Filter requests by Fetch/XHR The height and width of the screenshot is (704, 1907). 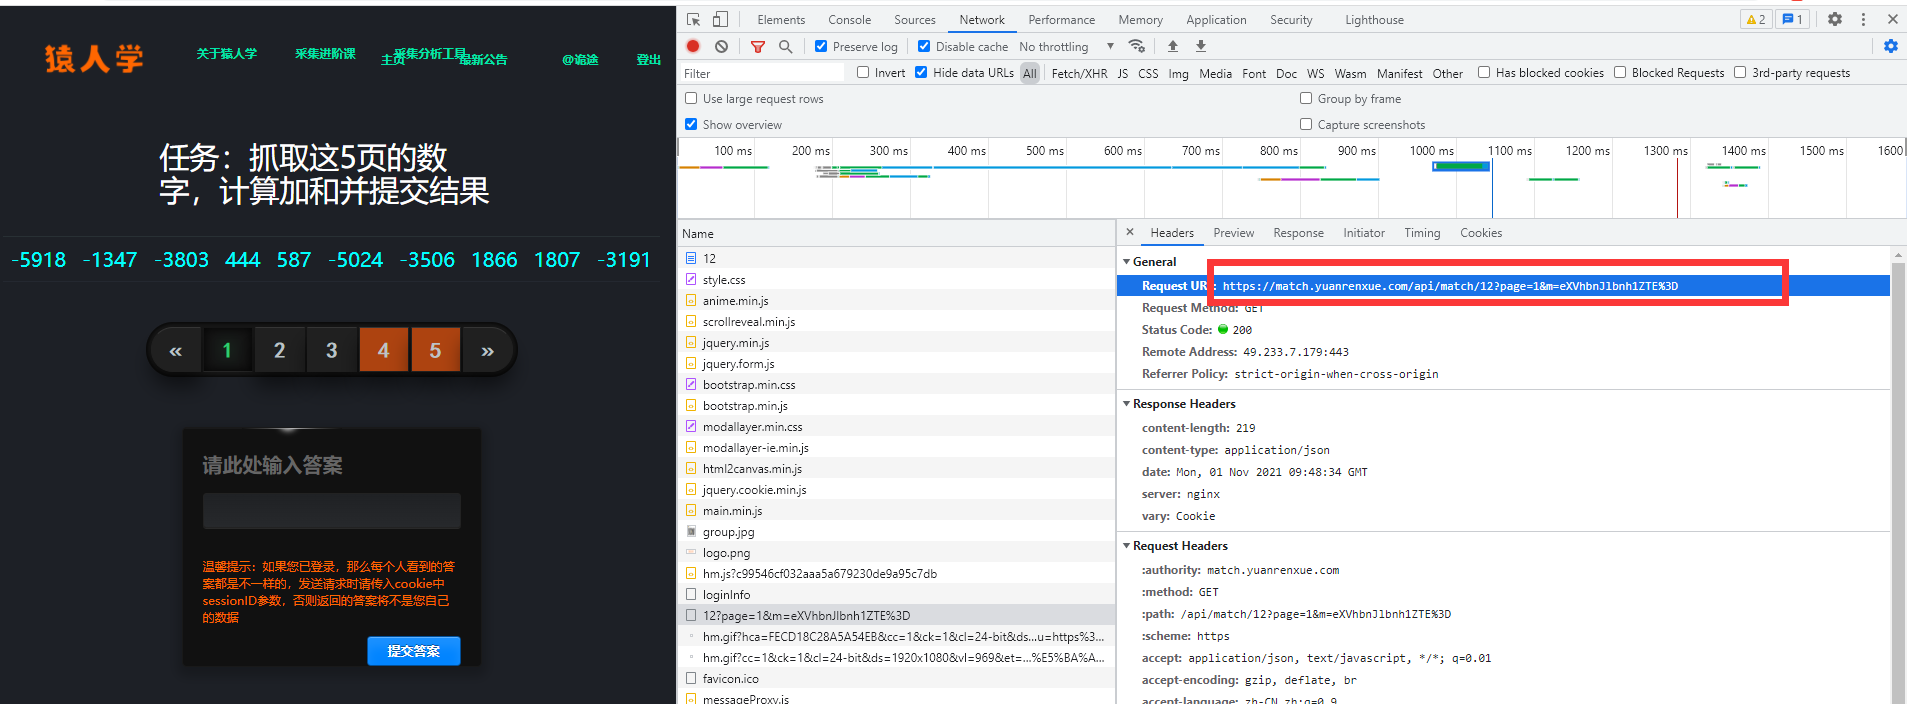pos(1079,73)
